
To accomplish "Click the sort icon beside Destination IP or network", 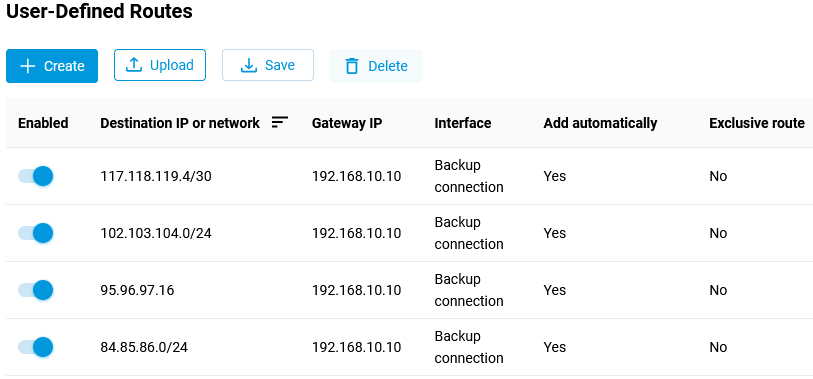I will (280, 122).
